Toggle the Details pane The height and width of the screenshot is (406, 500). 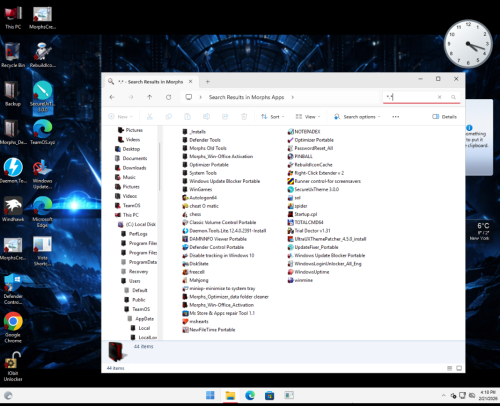pyautogui.click(x=444, y=117)
